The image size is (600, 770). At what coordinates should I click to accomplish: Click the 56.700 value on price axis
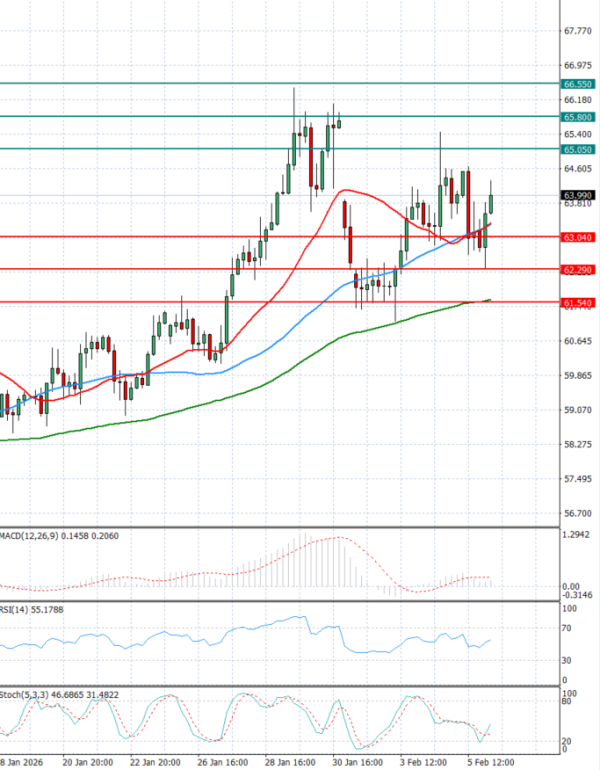576,513
